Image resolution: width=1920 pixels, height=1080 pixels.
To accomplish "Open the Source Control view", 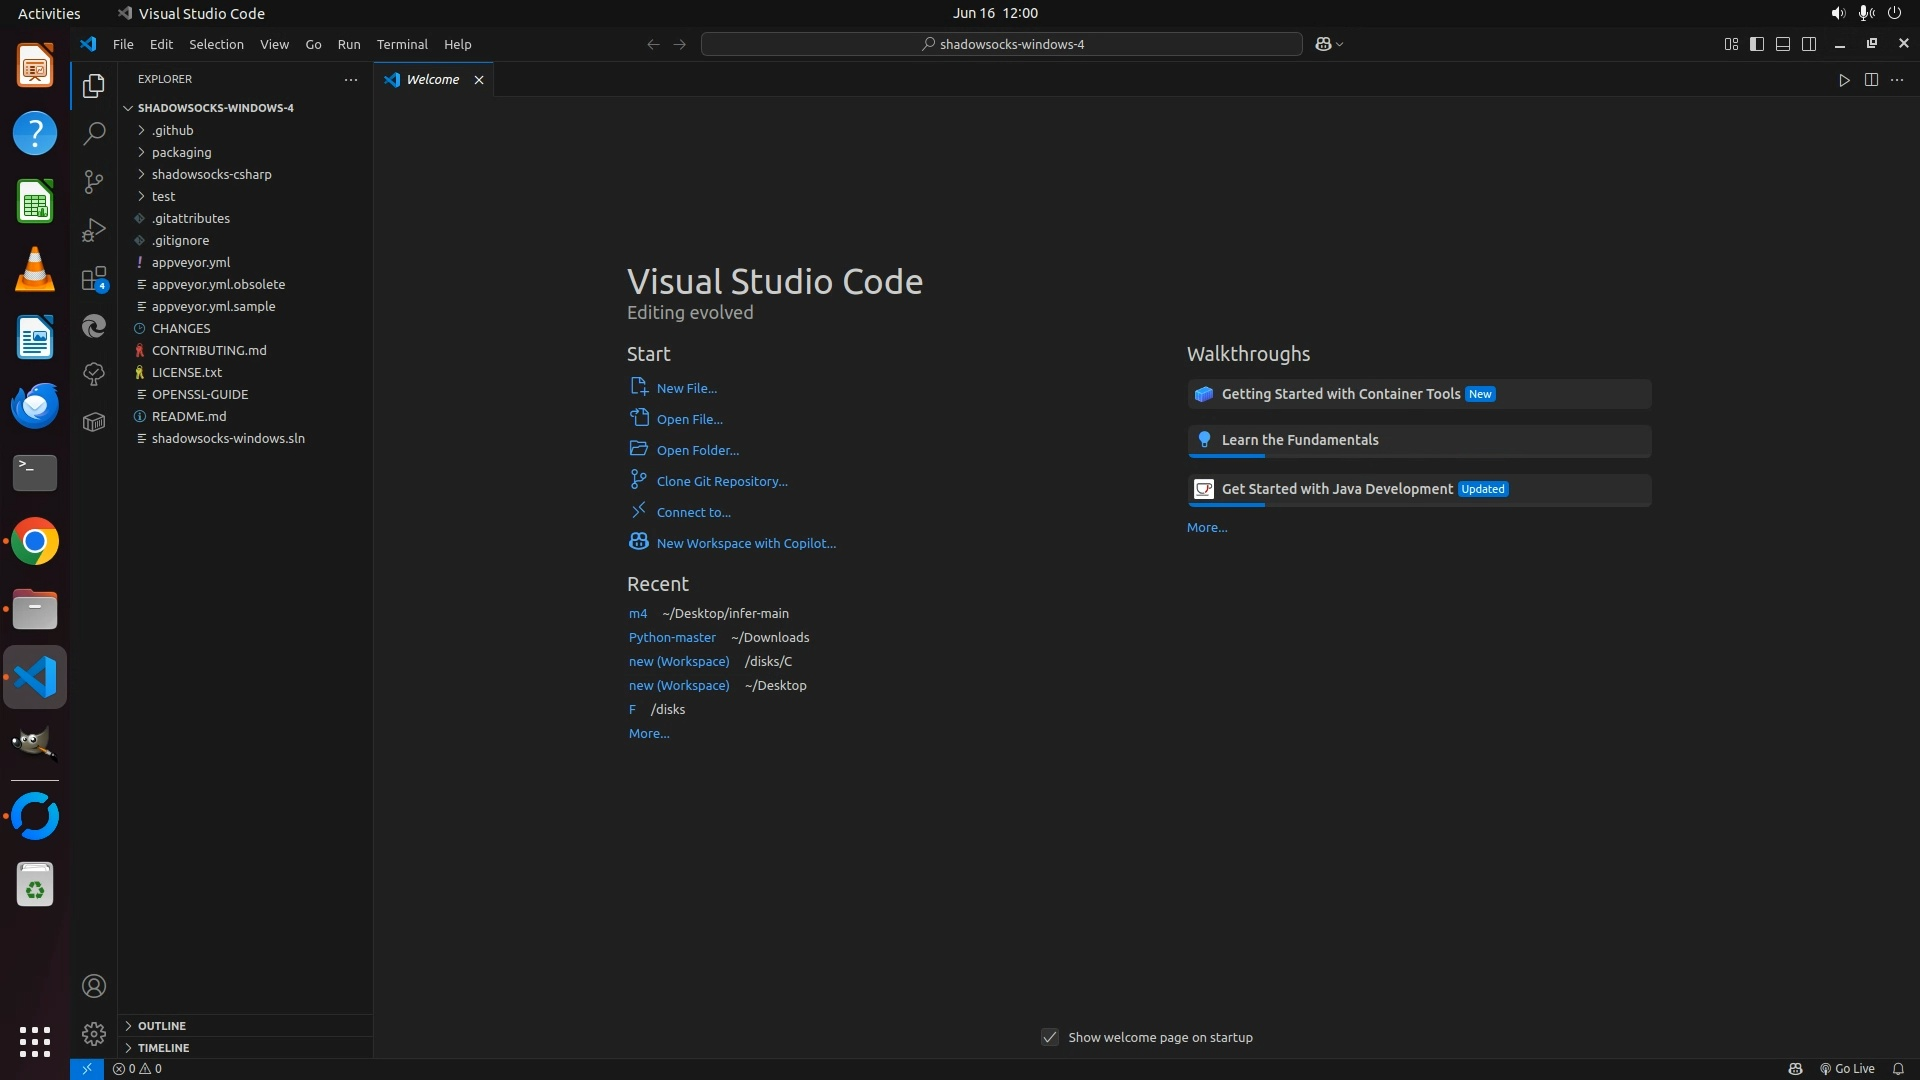I will [94, 181].
